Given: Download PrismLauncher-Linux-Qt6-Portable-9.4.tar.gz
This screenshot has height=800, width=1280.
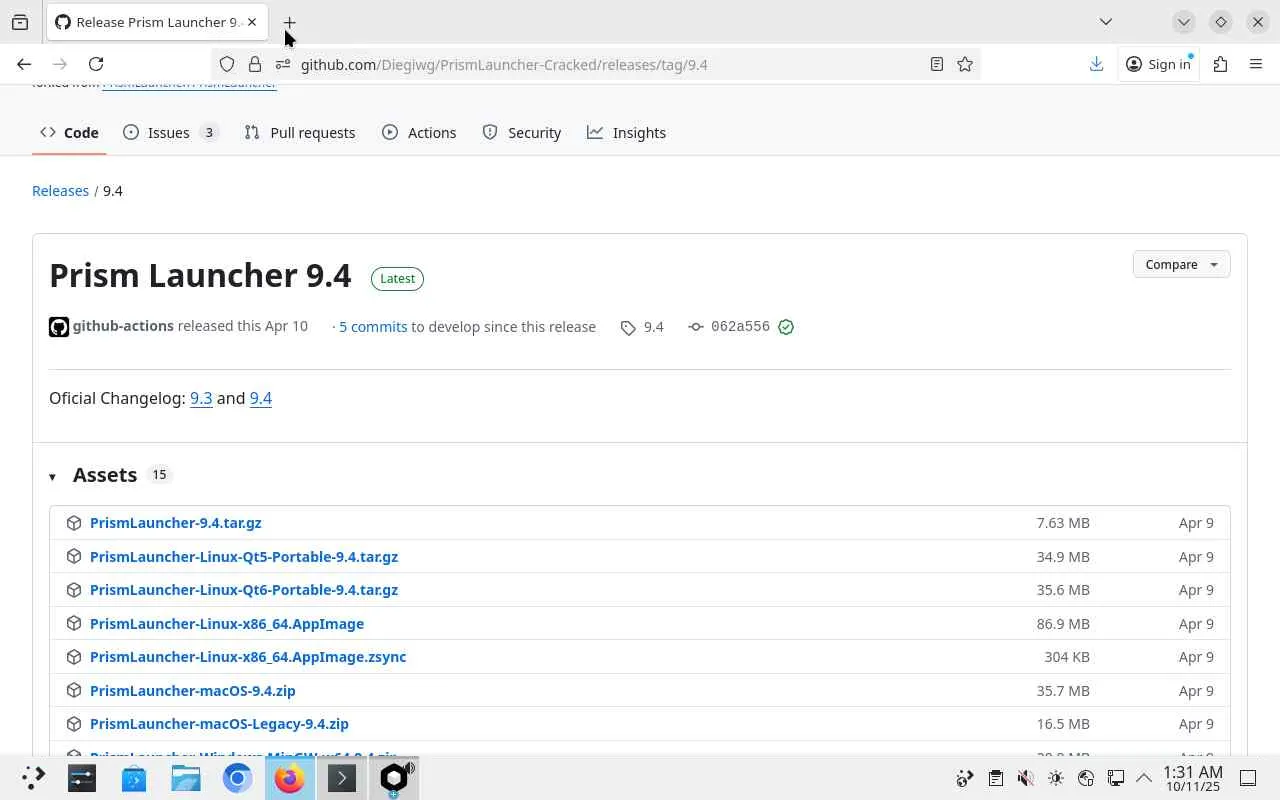Looking at the screenshot, I should coord(244,590).
